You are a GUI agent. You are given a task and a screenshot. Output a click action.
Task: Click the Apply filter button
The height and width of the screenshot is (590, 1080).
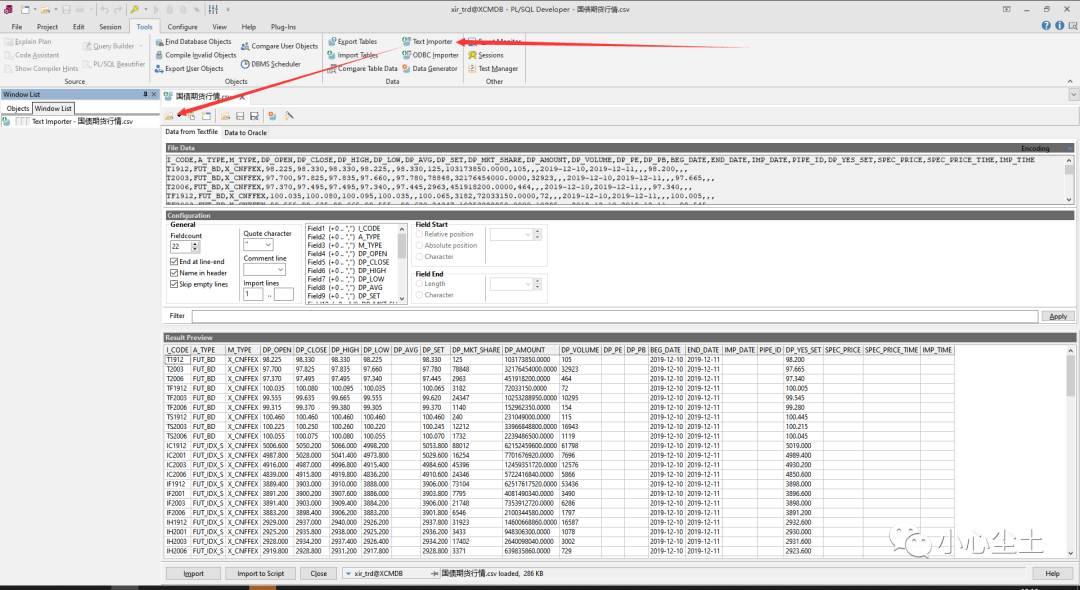1058,316
